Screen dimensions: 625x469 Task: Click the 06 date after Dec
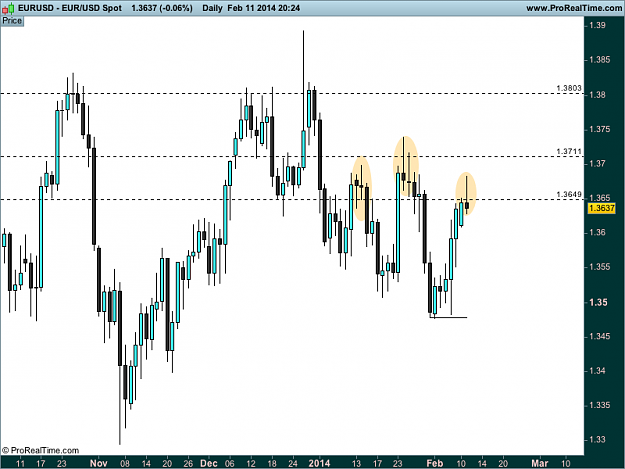(230, 463)
